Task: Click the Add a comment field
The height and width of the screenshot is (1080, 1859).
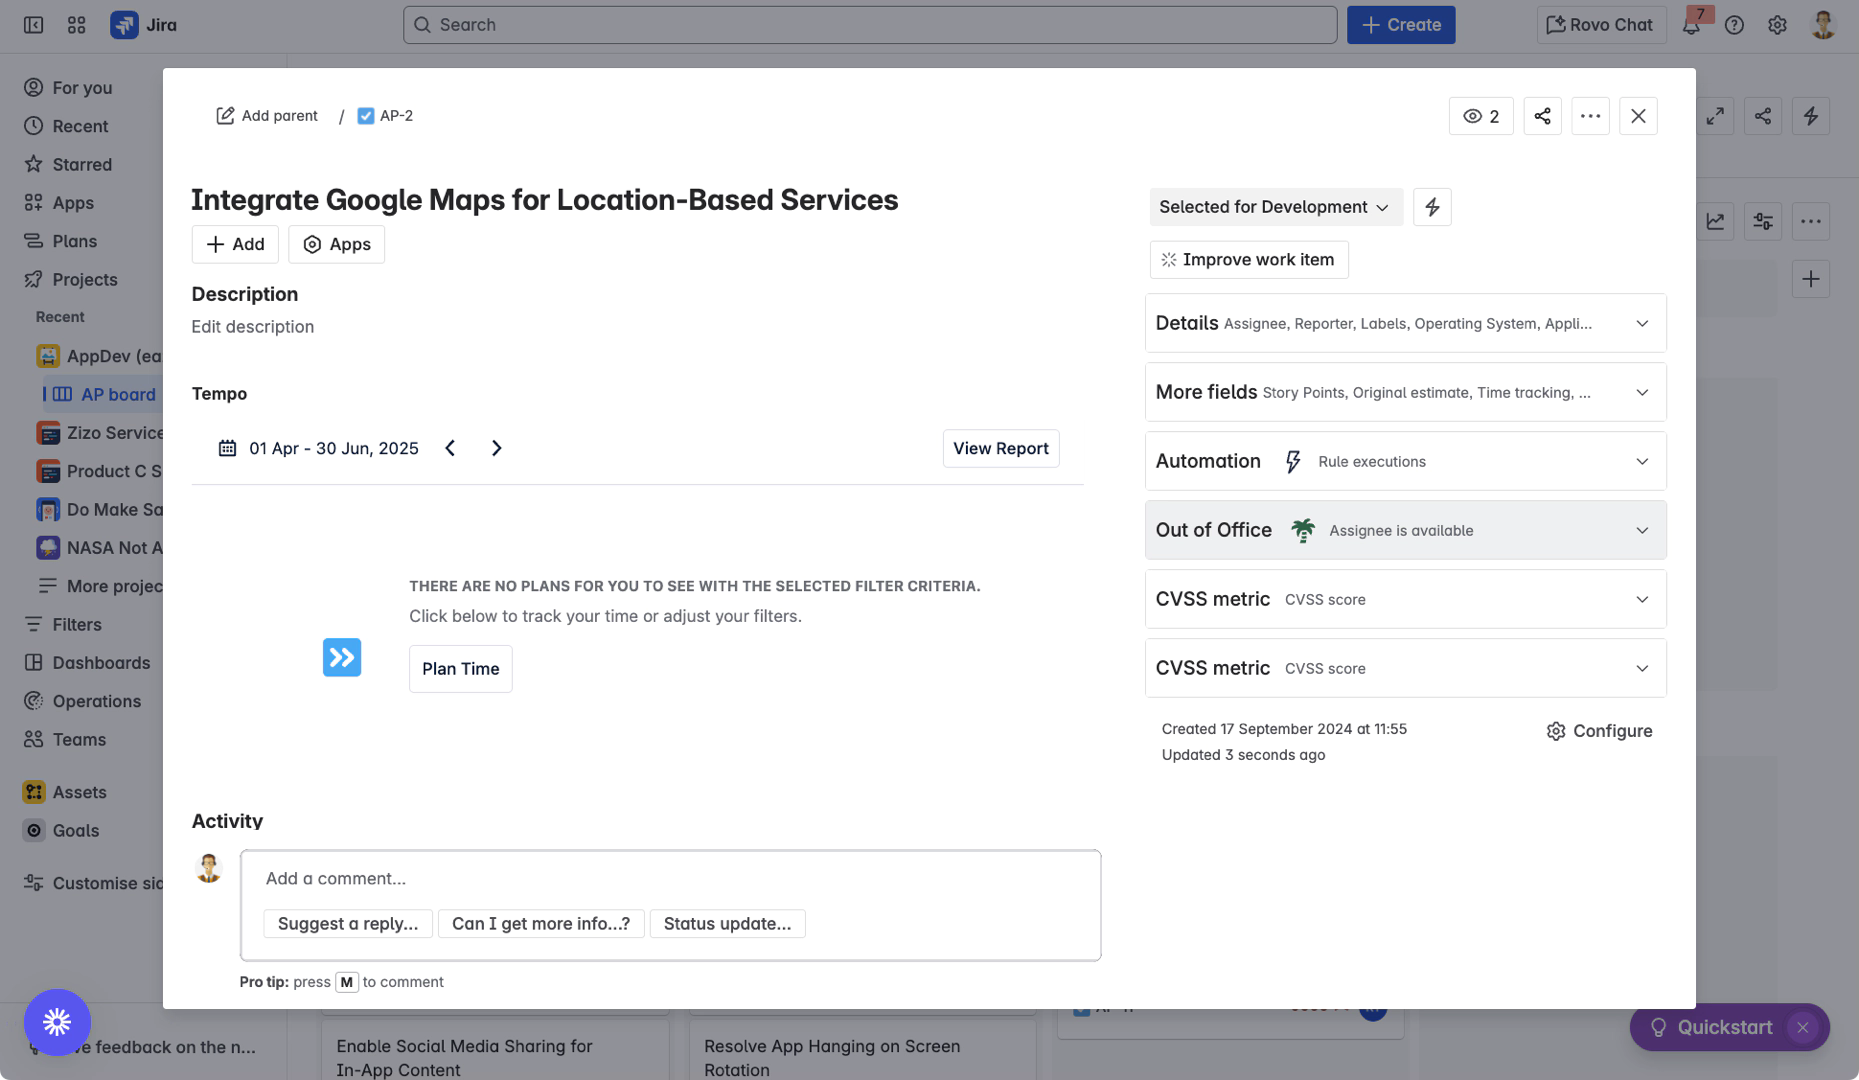Action: pos(670,878)
